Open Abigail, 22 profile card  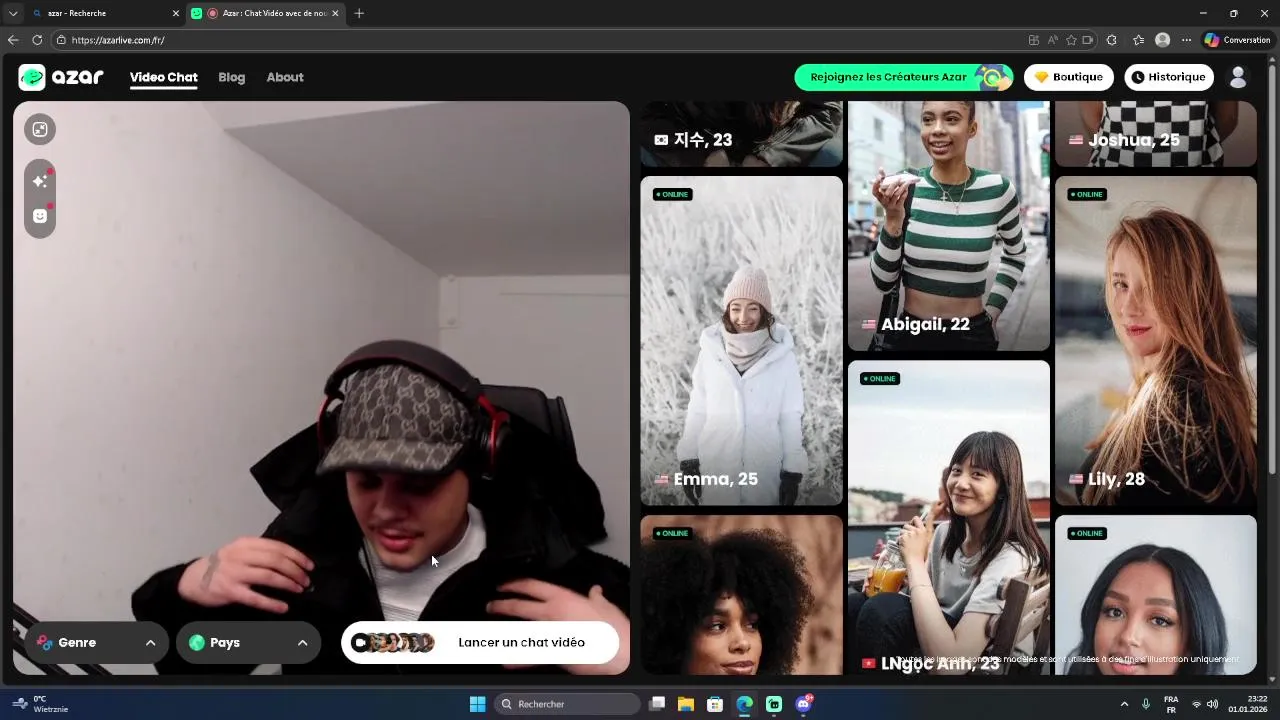pos(948,226)
